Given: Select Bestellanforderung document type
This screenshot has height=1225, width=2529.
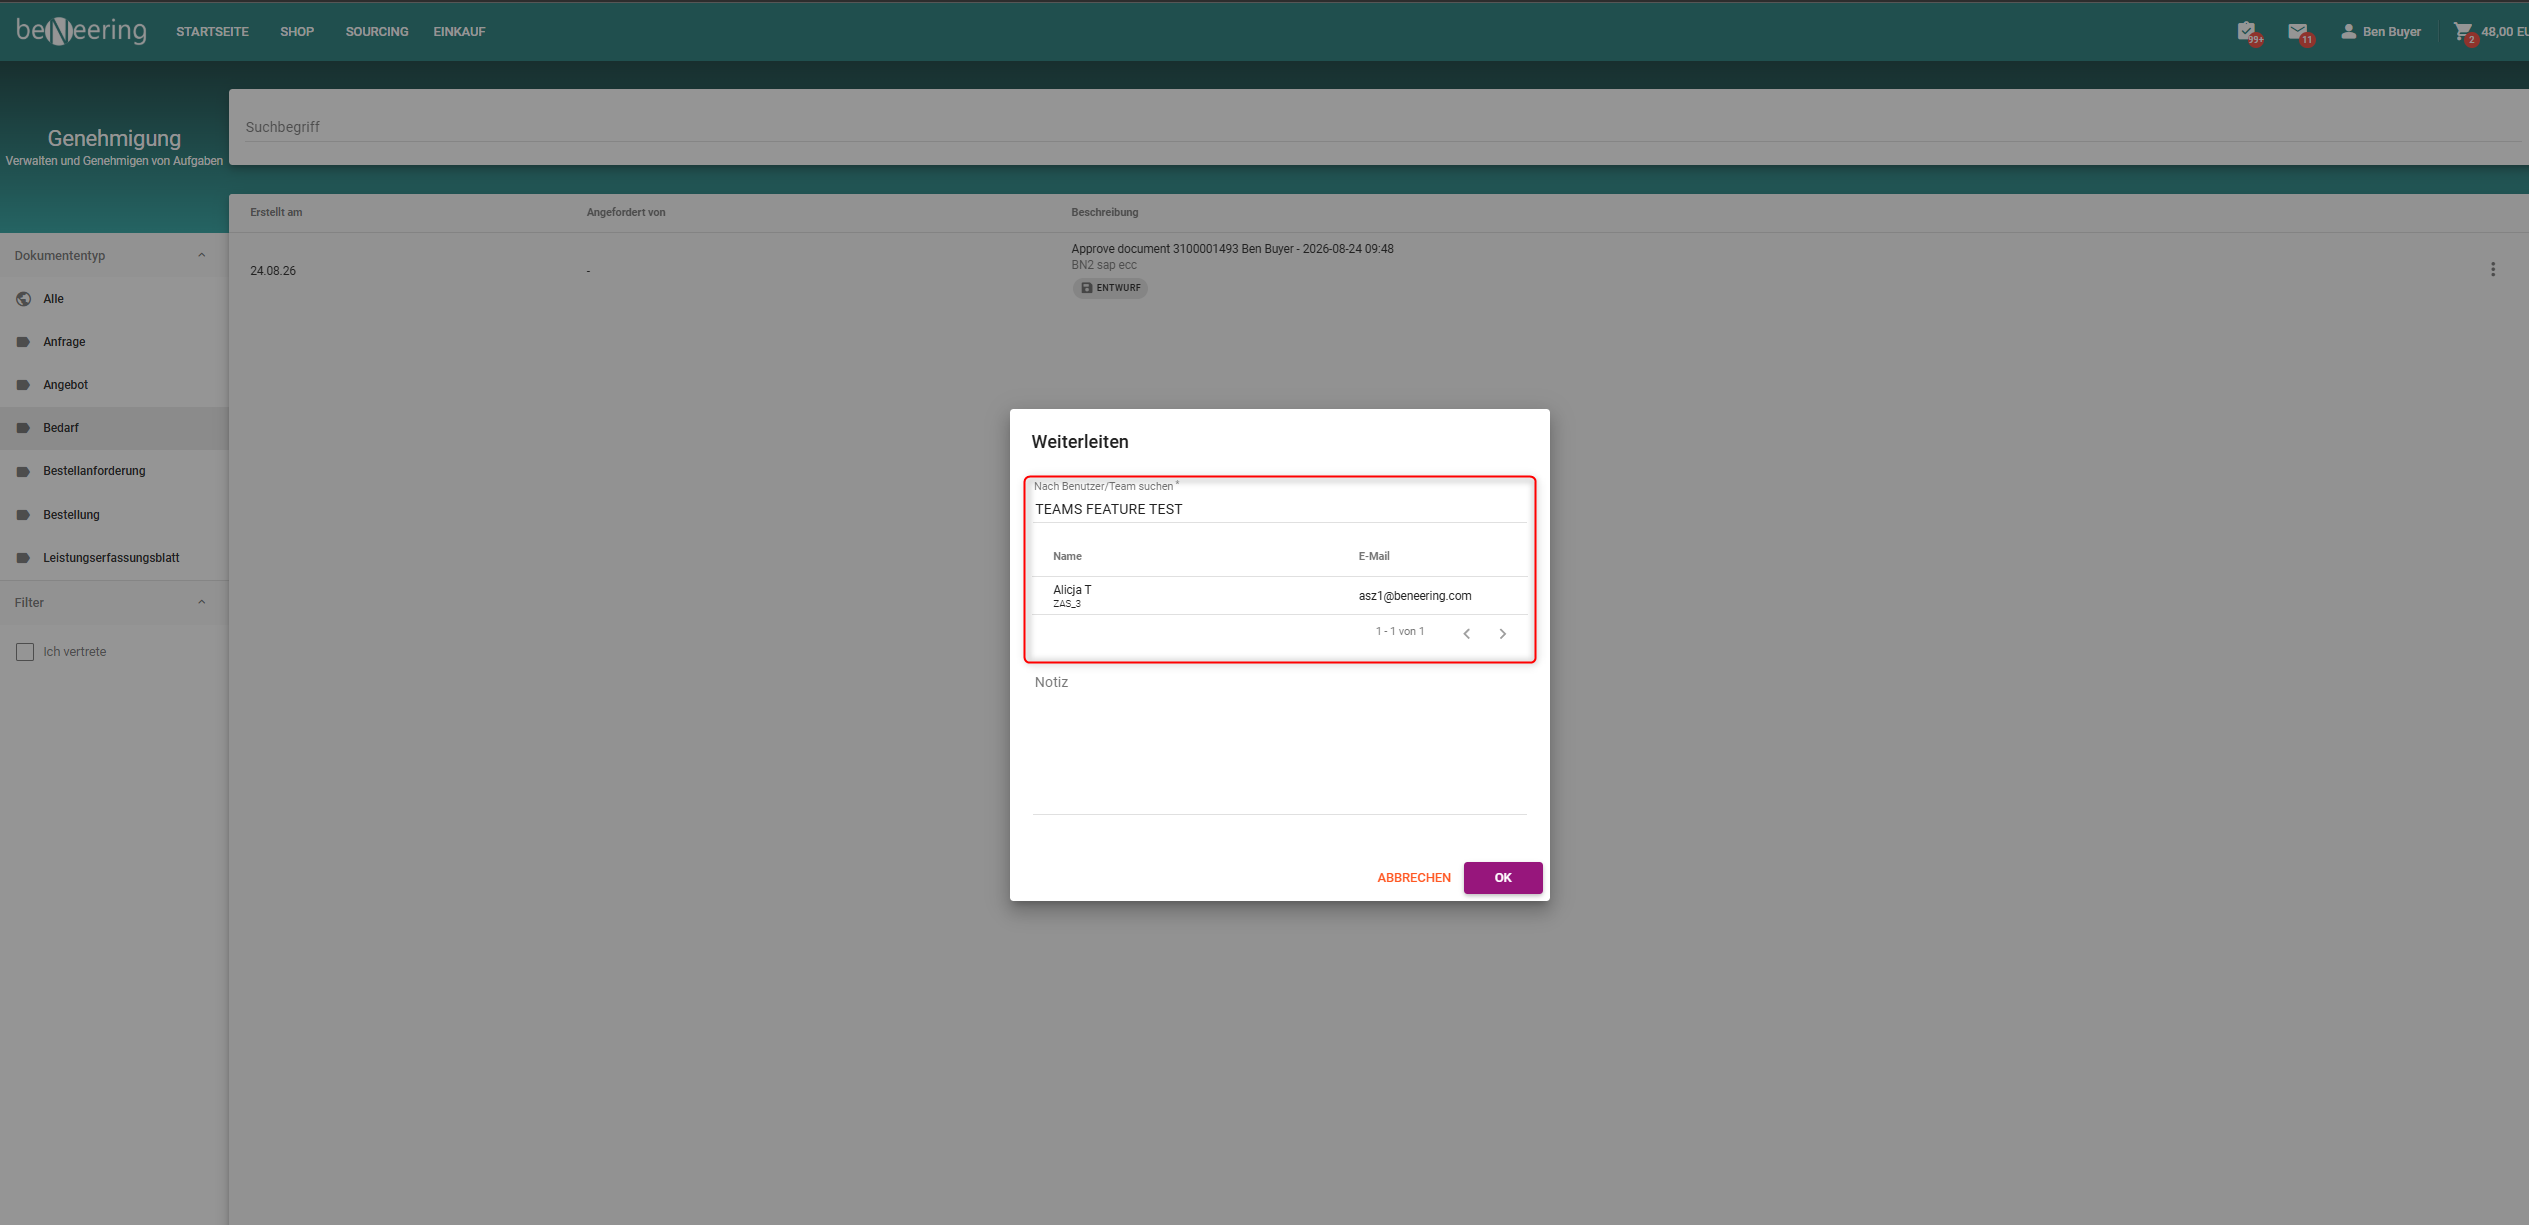Looking at the screenshot, I should coord(114,471).
